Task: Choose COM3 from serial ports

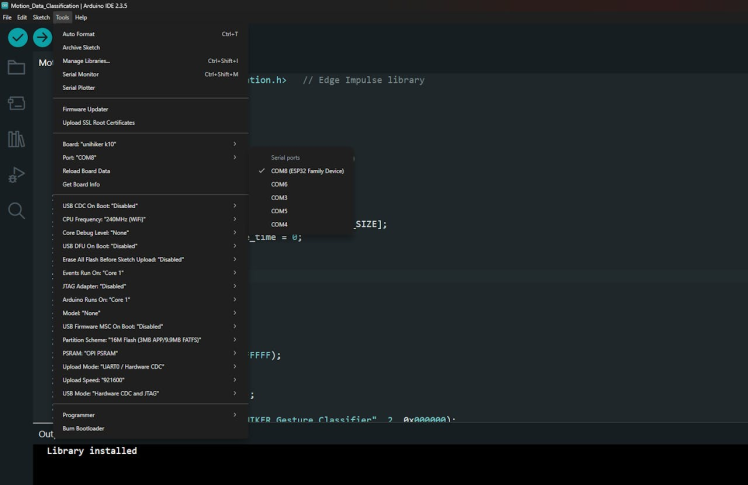Action: (279, 198)
